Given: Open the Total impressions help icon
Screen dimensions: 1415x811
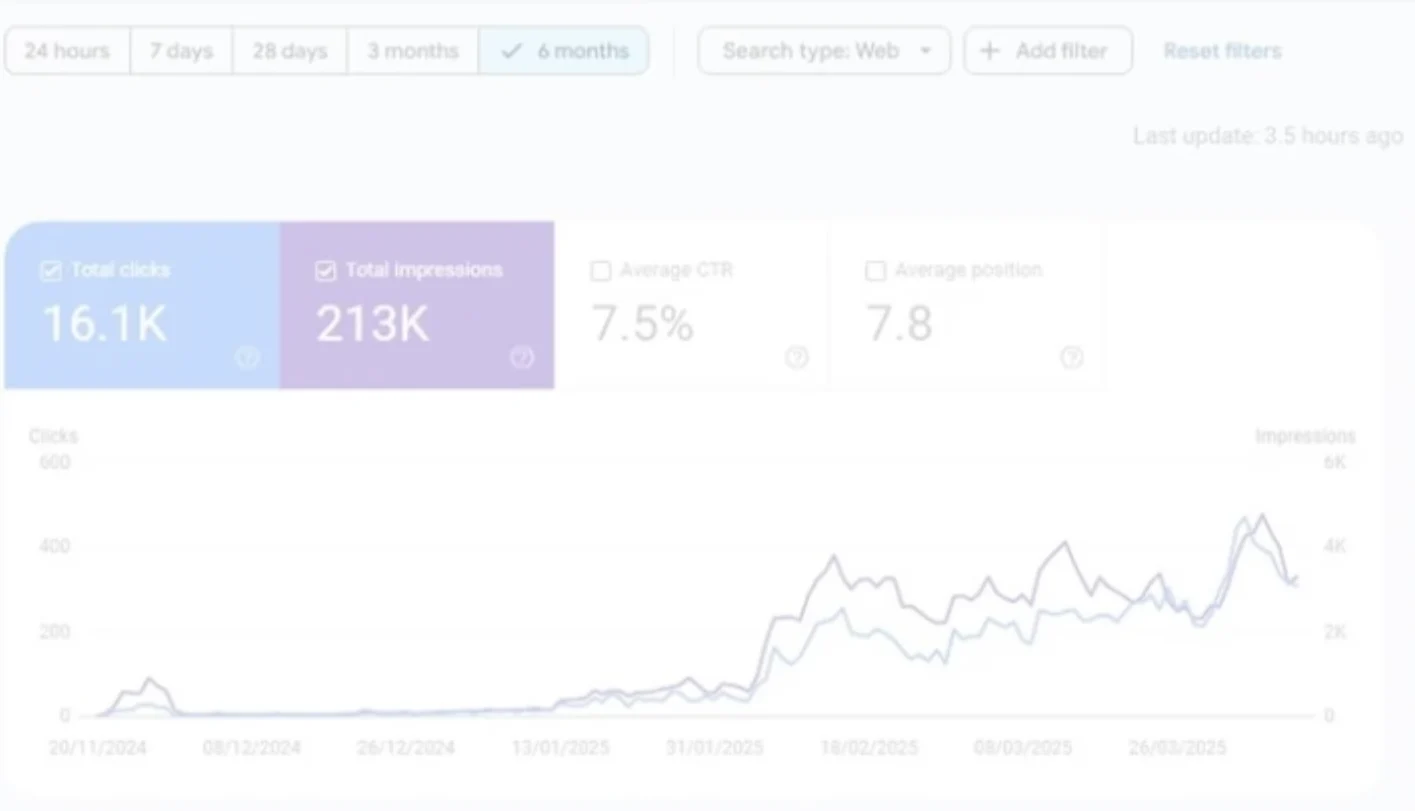Looking at the screenshot, I should [x=522, y=357].
